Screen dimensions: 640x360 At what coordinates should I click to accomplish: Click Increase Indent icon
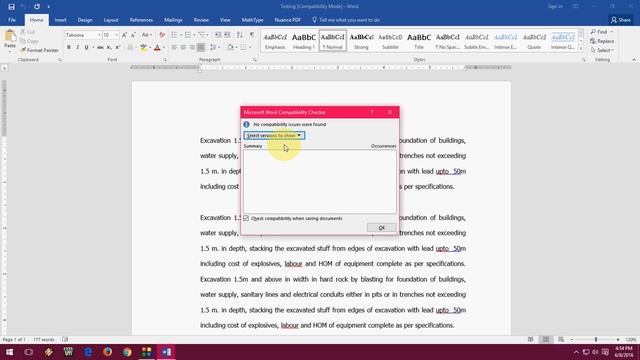tap(227, 35)
